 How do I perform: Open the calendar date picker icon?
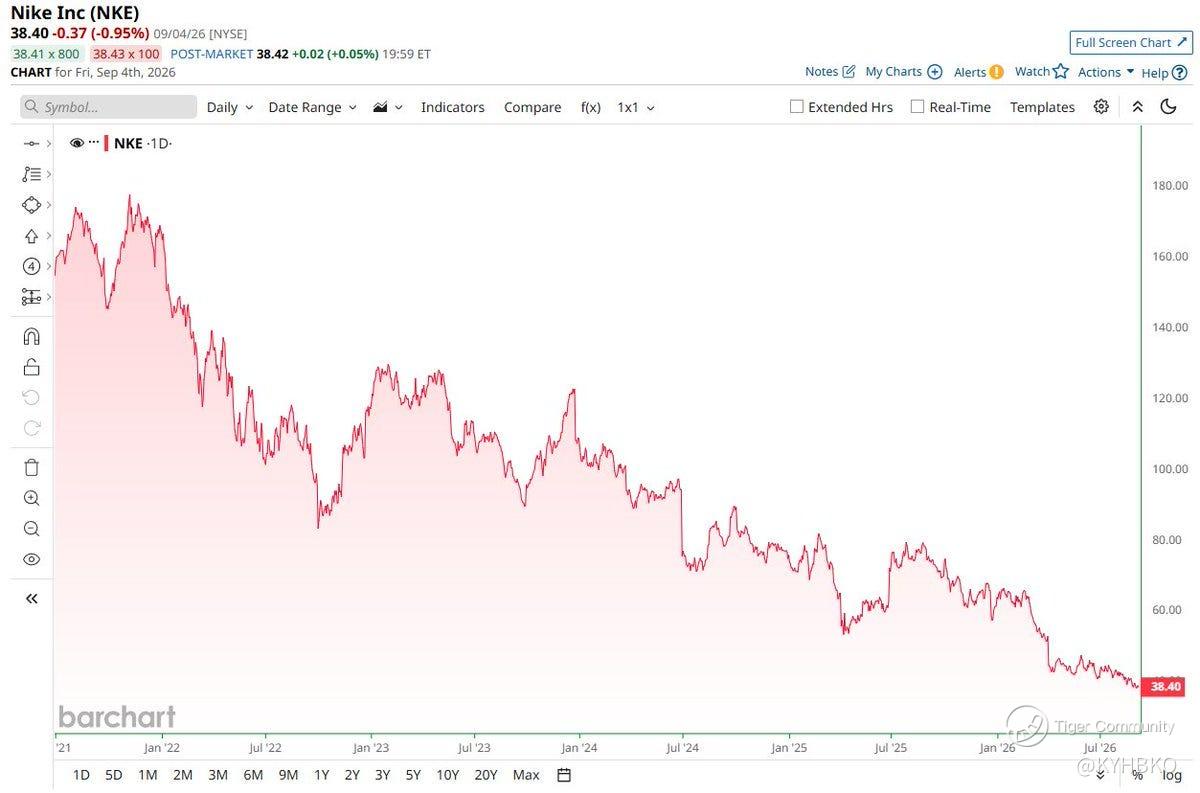564,775
